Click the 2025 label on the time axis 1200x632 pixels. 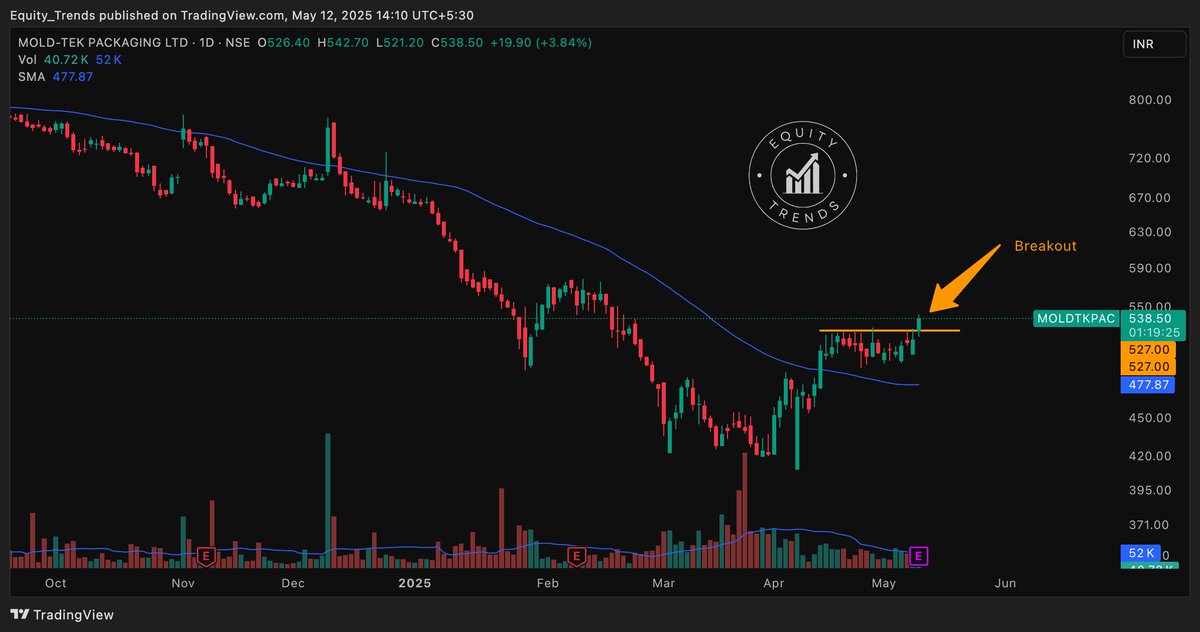[413, 583]
